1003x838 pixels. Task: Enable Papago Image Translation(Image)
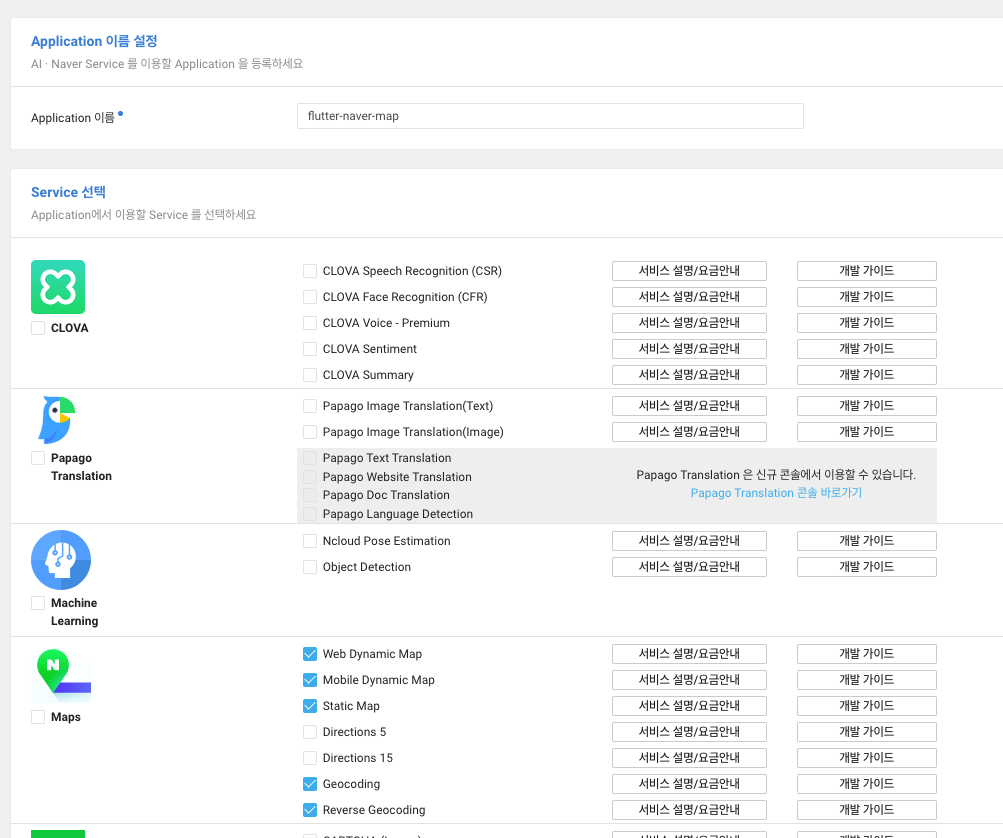coord(310,432)
